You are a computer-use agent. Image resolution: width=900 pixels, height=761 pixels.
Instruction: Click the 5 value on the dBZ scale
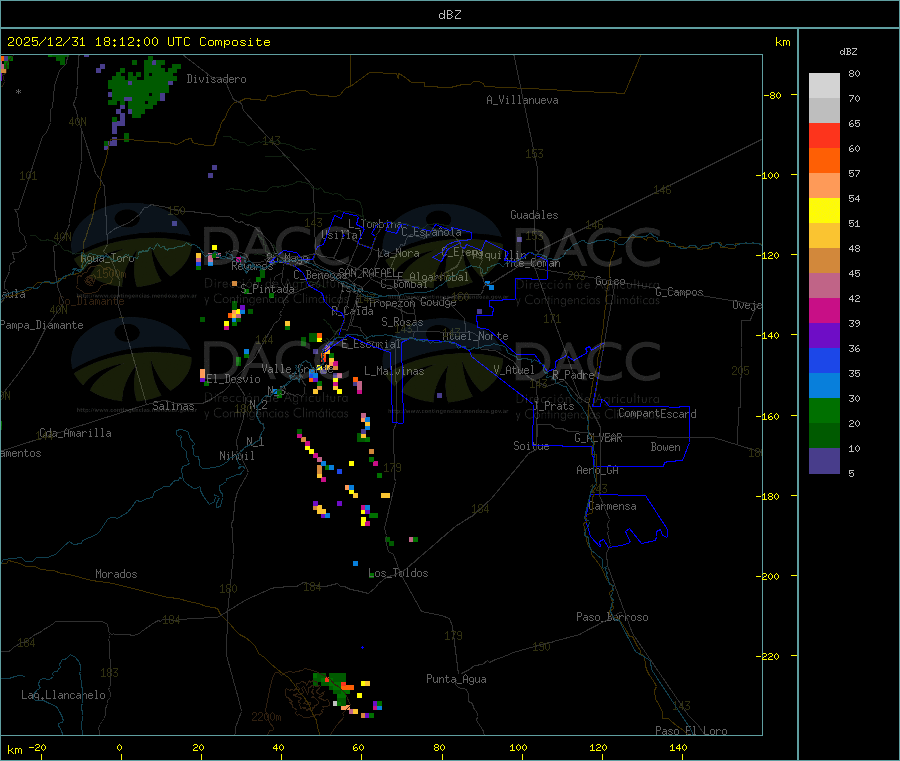pos(851,473)
